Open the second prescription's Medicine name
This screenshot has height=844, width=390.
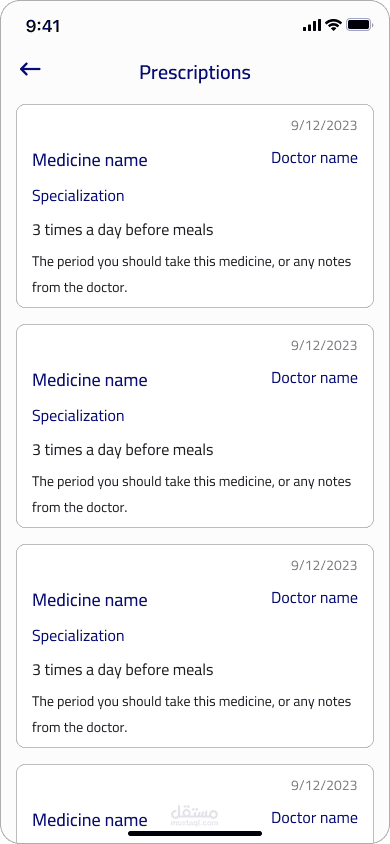coord(90,380)
